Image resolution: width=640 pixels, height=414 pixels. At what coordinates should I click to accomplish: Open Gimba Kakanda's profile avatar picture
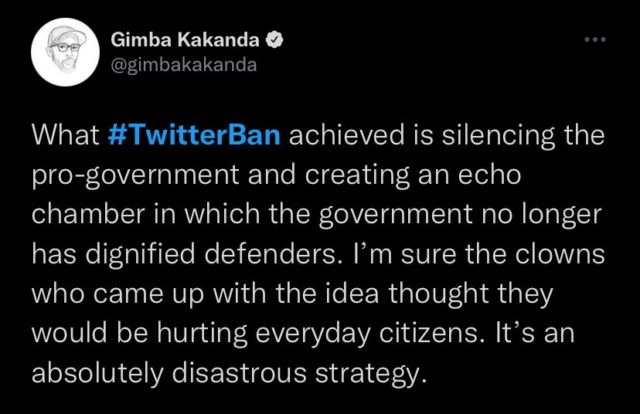(63, 52)
